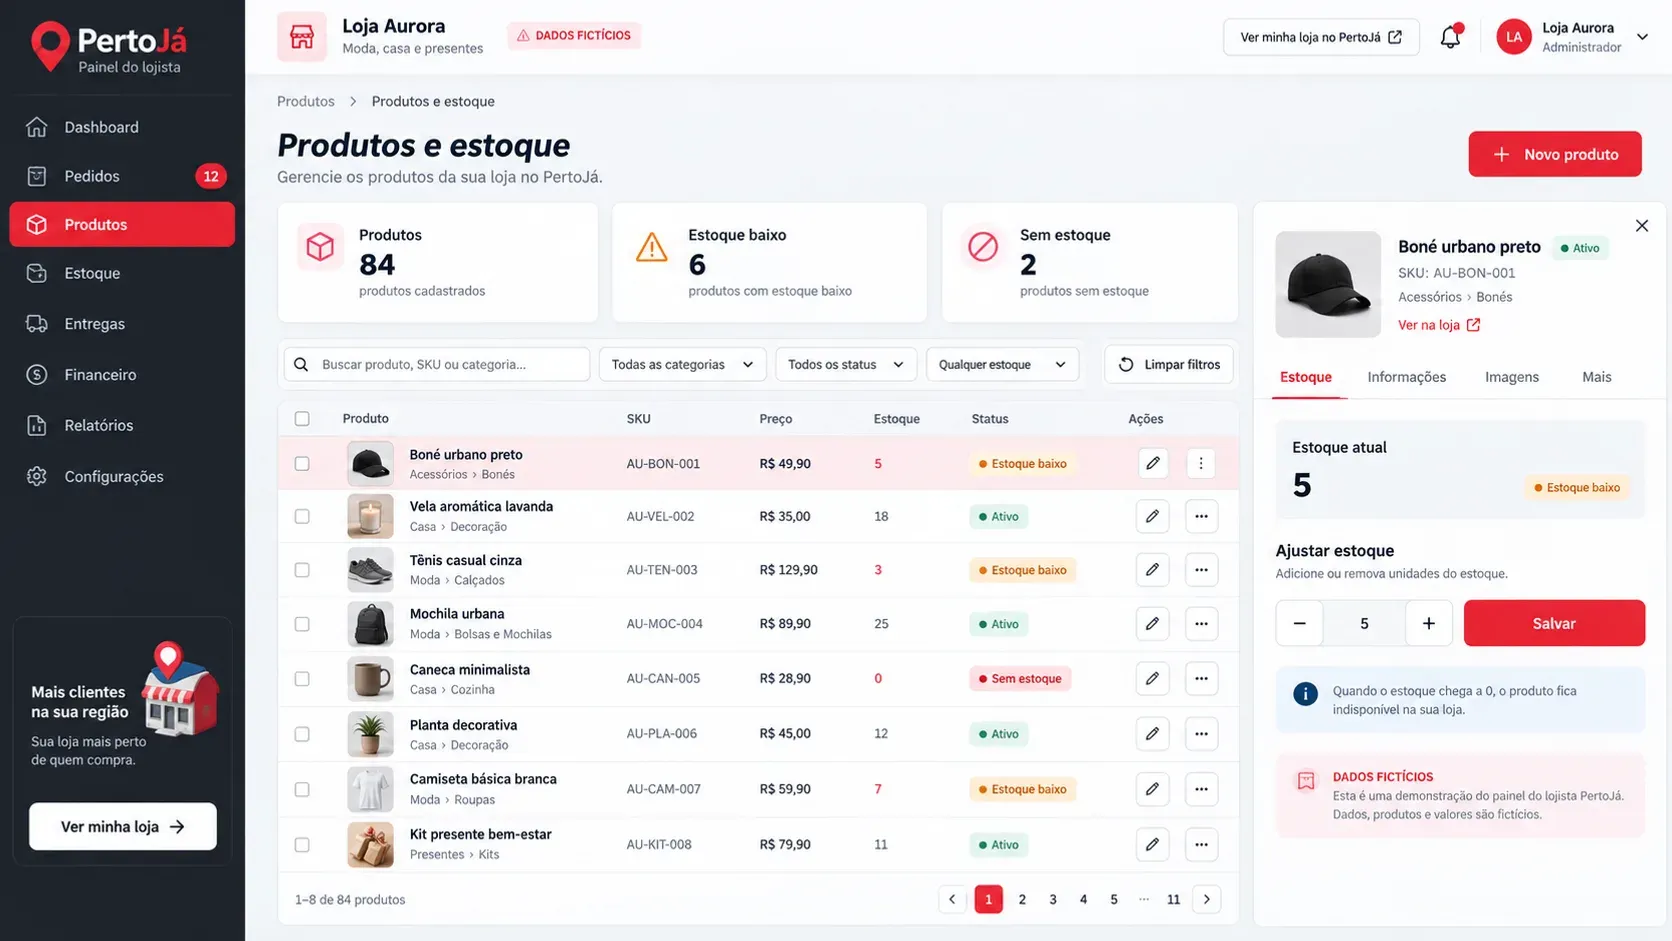Click the stock quantity field showing 5
The image size is (1672, 941).
[1364, 623]
